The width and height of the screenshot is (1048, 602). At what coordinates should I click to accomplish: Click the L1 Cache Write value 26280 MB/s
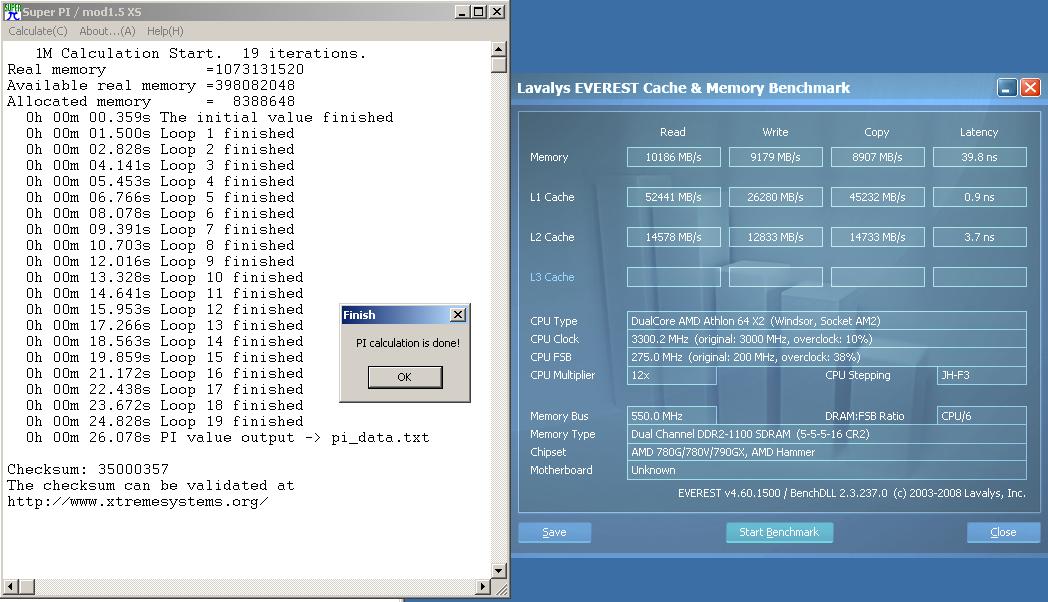click(775, 197)
